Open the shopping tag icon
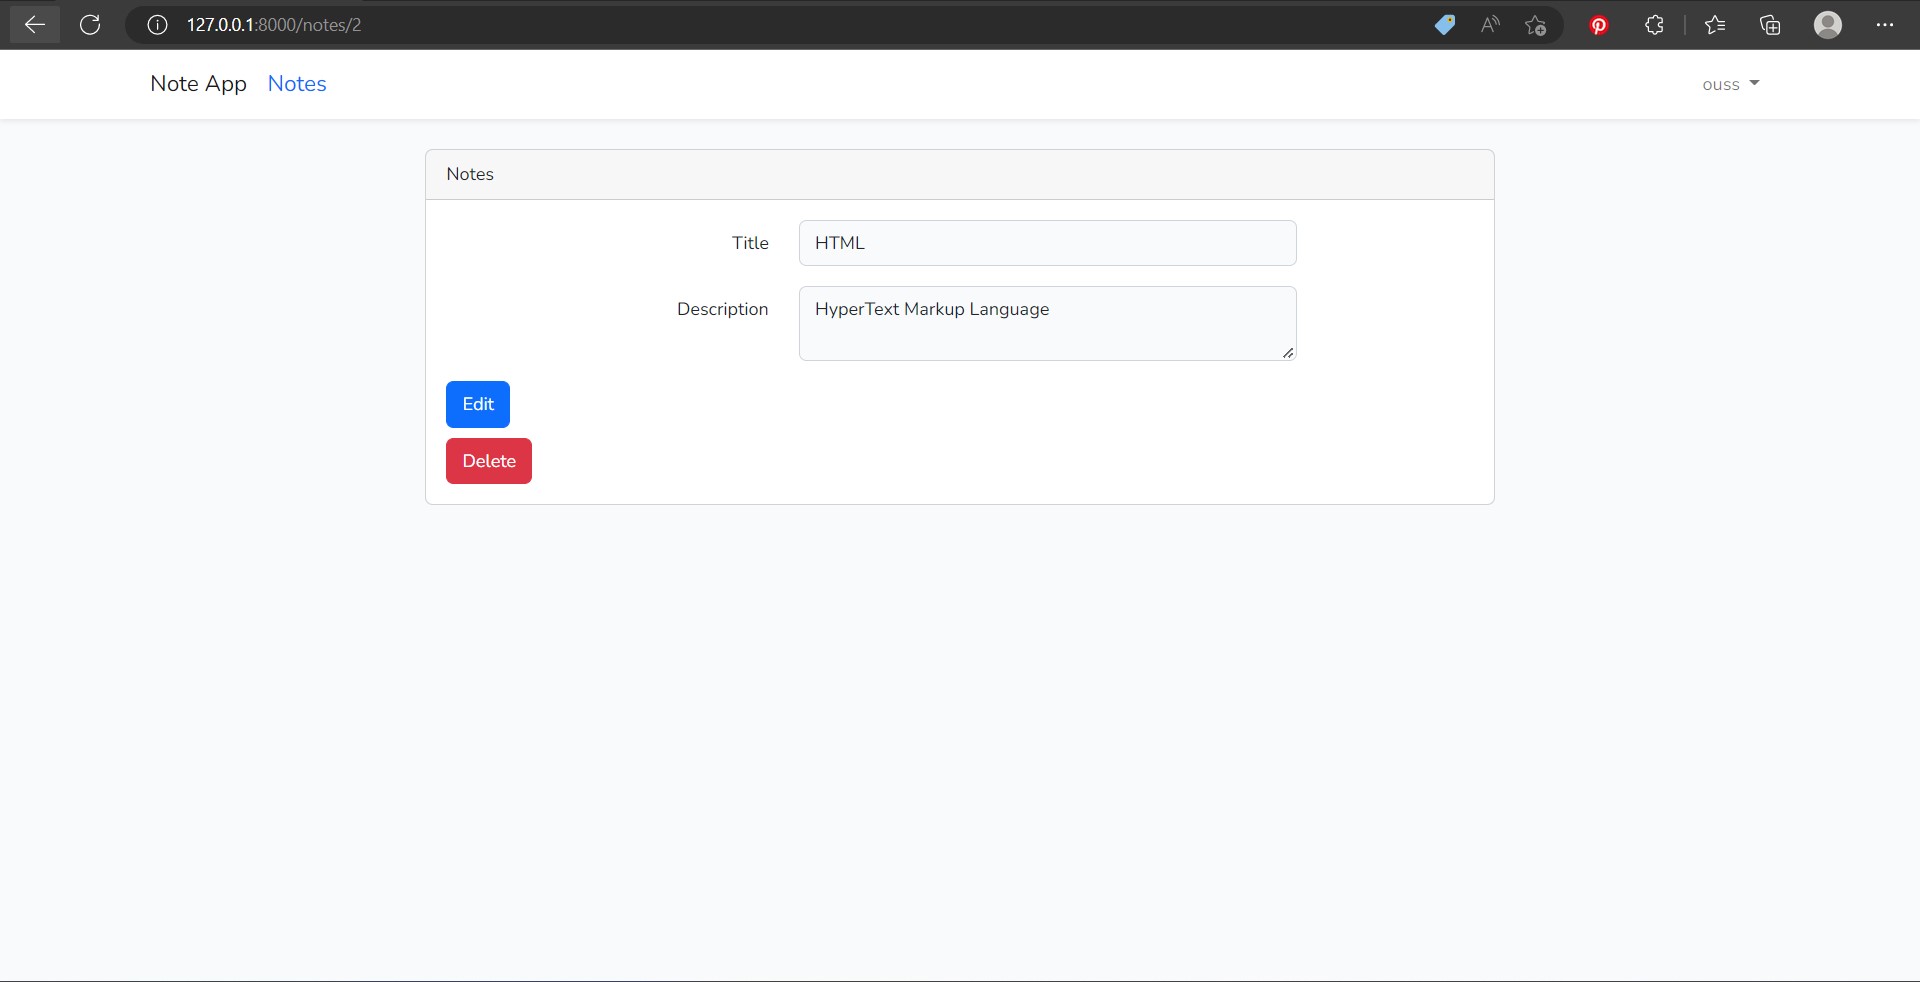 pyautogui.click(x=1445, y=25)
